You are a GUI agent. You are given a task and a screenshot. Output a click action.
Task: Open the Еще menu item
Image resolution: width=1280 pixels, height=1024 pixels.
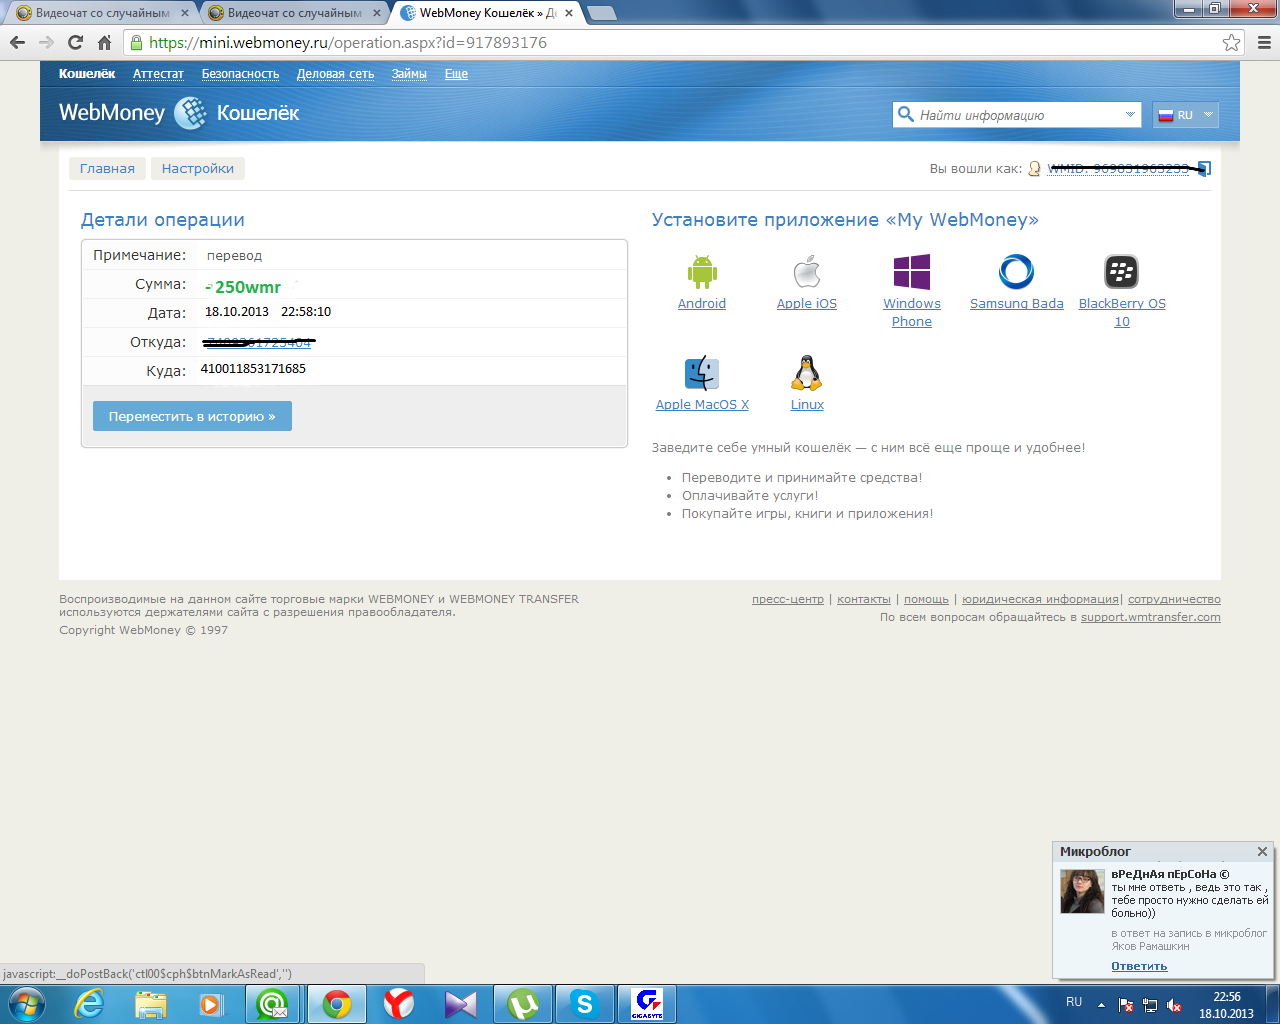point(456,74)
